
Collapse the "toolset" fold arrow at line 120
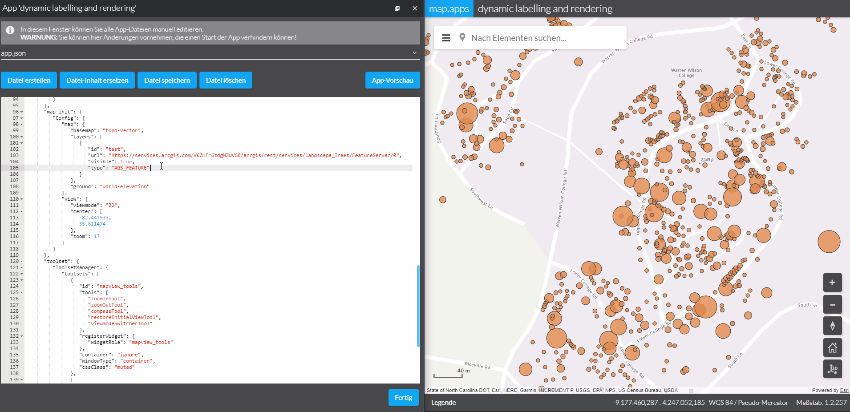pos(22,263)
